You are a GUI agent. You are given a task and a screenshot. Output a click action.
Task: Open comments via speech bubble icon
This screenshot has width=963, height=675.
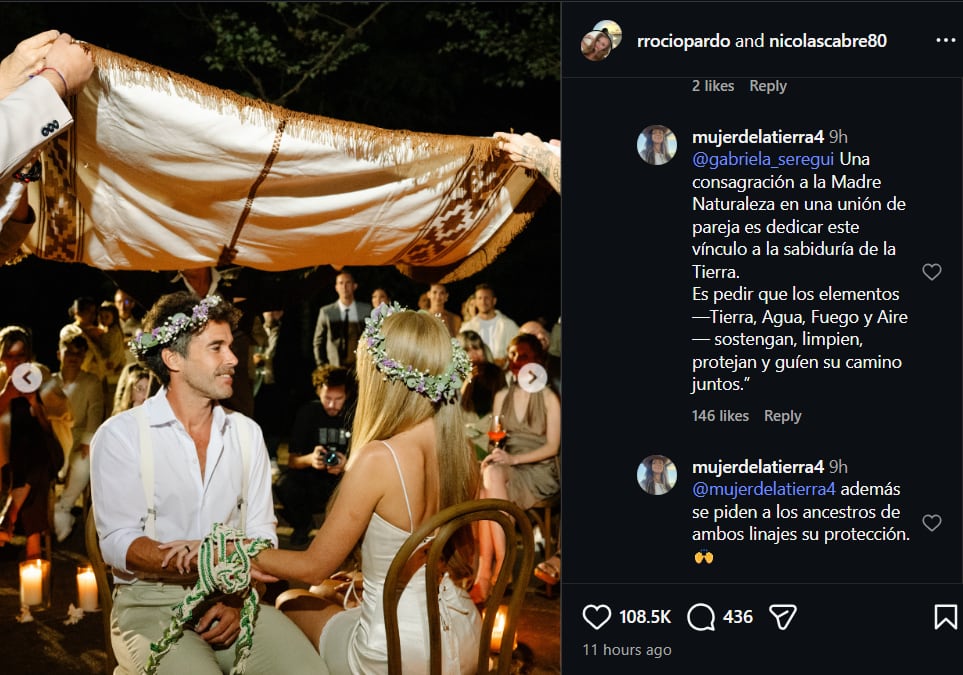(701, 617)
